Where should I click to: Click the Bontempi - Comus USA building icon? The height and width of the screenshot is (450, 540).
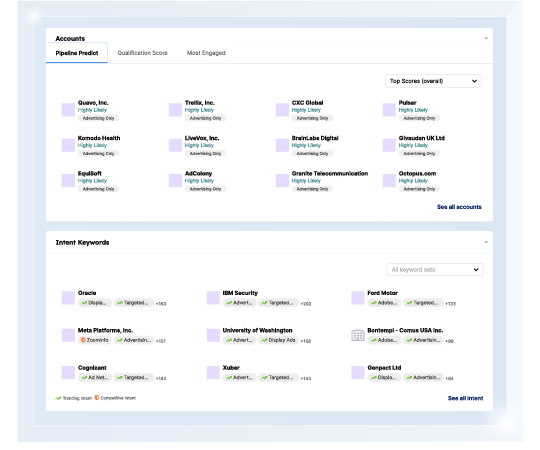(x=357, y=335)
